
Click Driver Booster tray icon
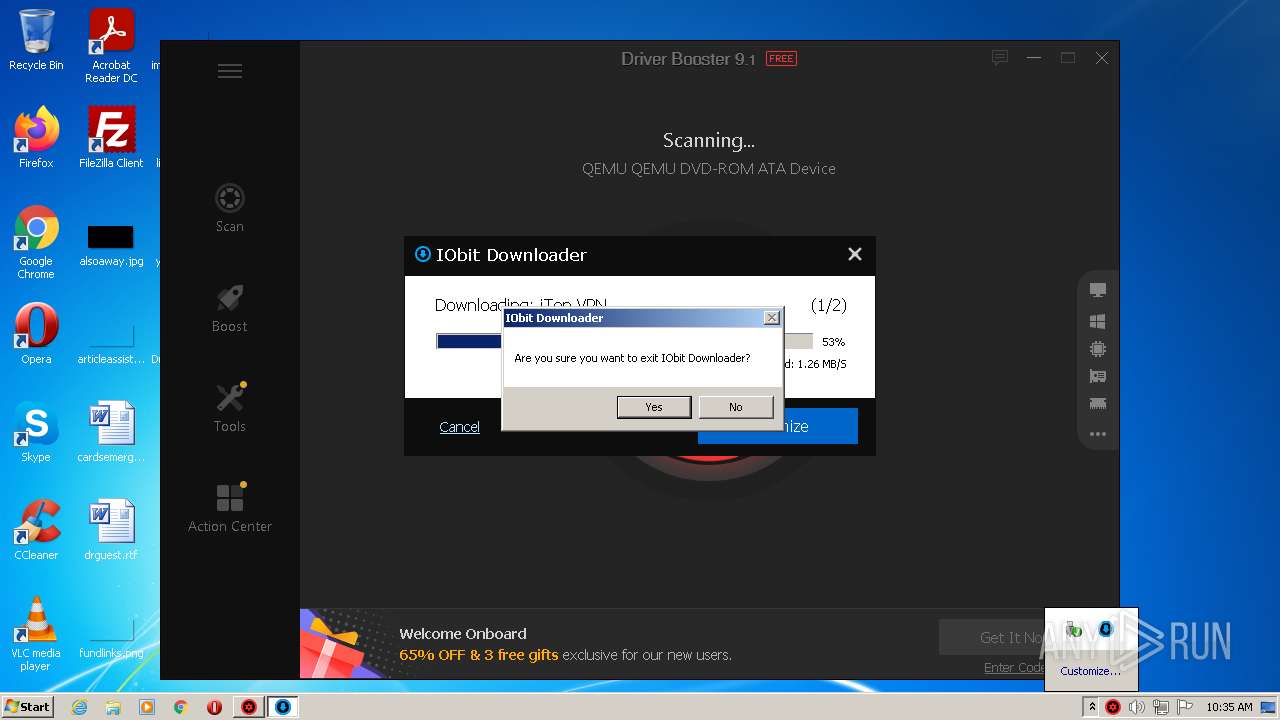point(1112,707)
